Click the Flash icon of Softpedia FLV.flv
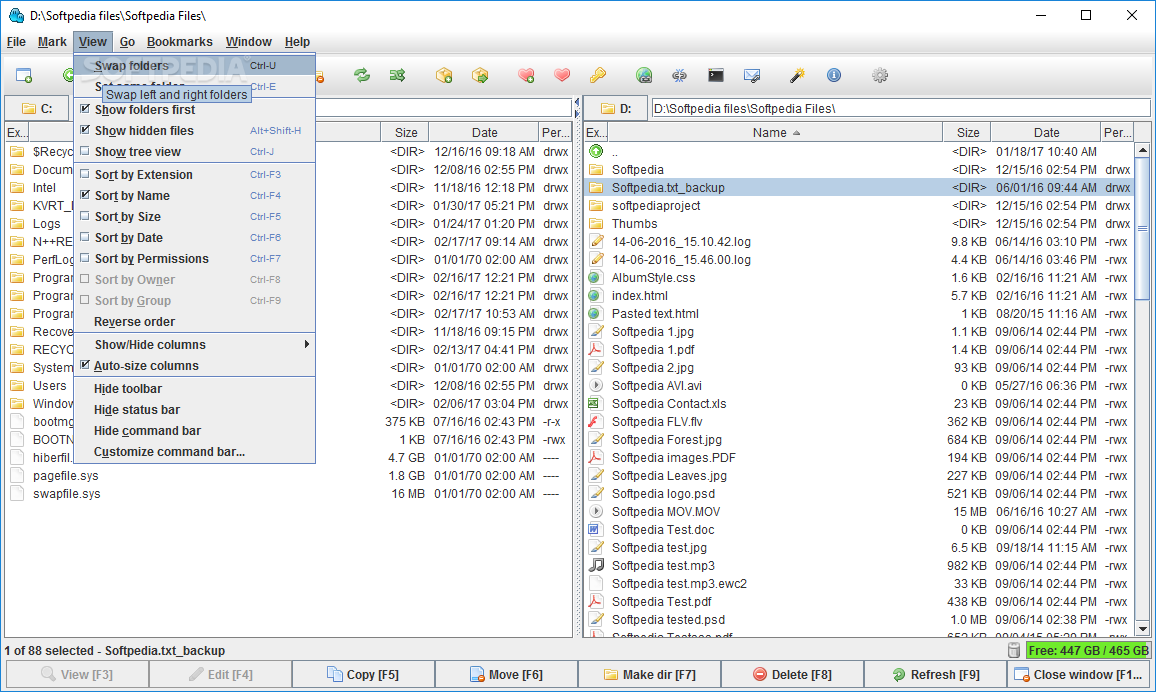The width and height of the screenshot is (1156, 692). coord(596,422)
